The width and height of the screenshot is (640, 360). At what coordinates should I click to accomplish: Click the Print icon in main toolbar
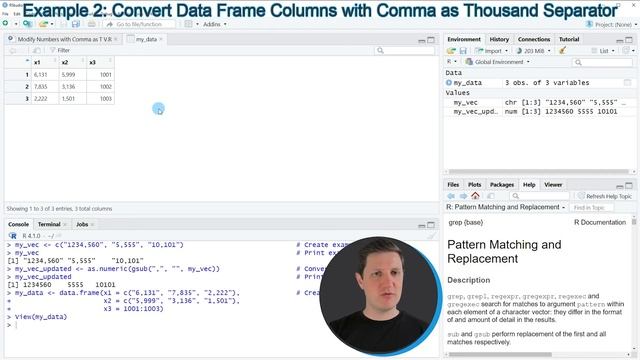tap(91, 24)
